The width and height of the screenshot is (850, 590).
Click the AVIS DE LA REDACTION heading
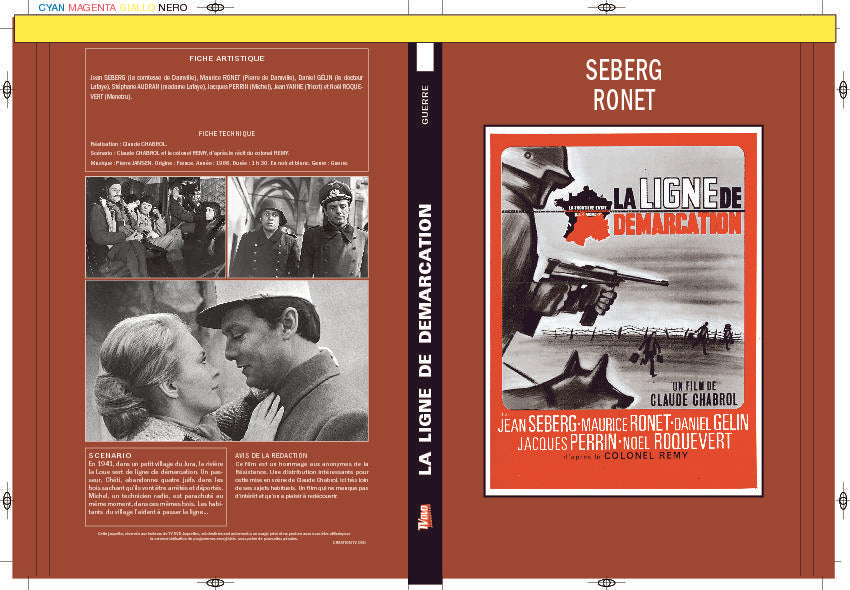tap(271, 456)
